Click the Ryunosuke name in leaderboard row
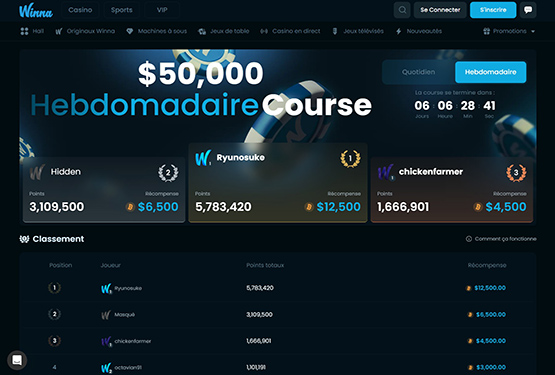Screen dimensions: 555x375 (x=128, y=288)
